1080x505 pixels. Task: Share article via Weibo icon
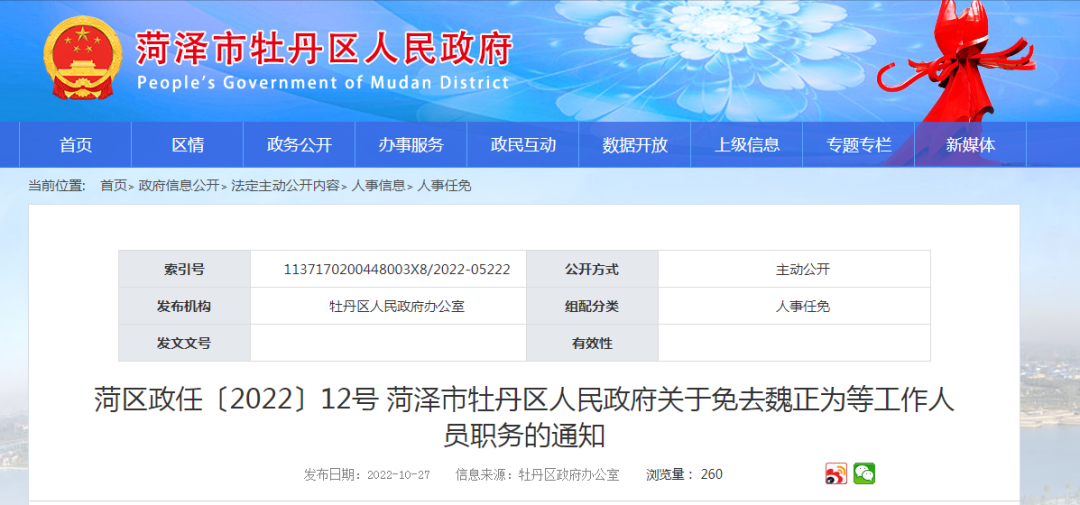point(836,474)
